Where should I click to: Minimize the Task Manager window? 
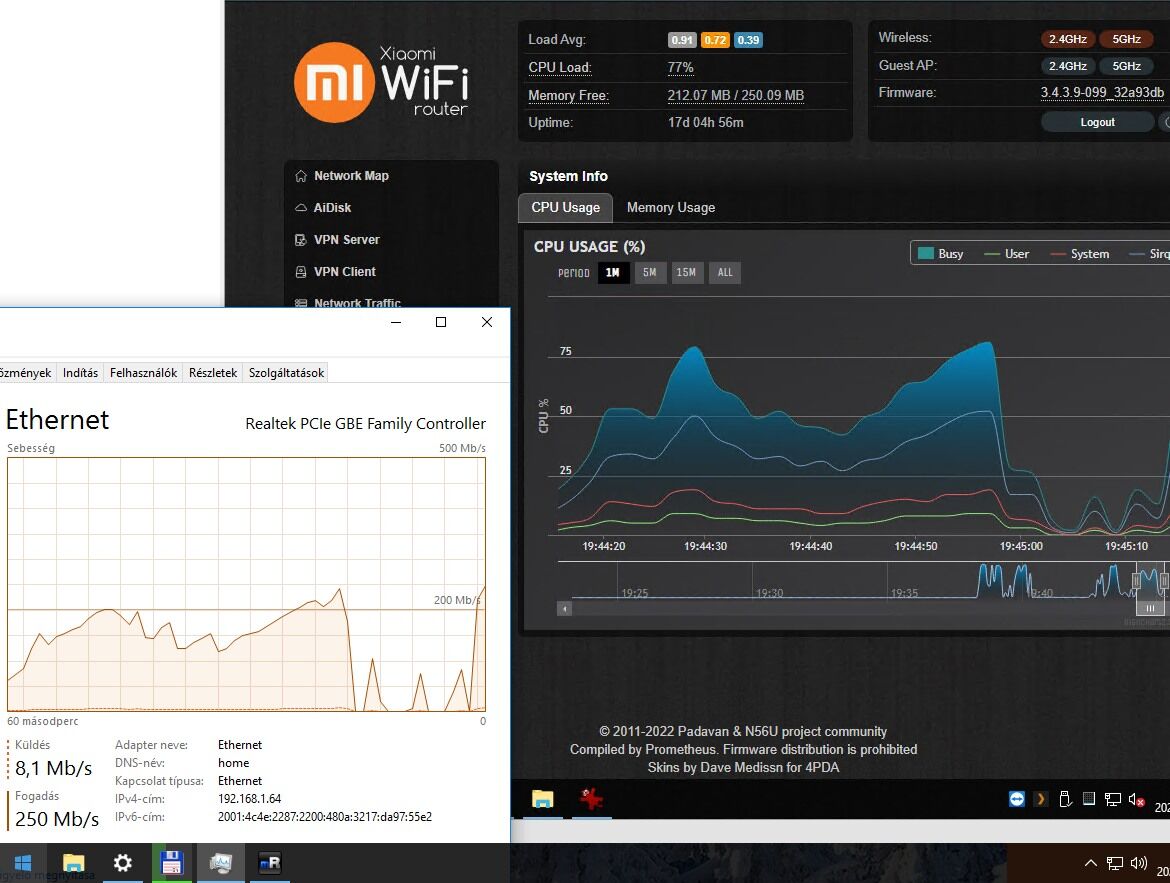tap(396, 322)
